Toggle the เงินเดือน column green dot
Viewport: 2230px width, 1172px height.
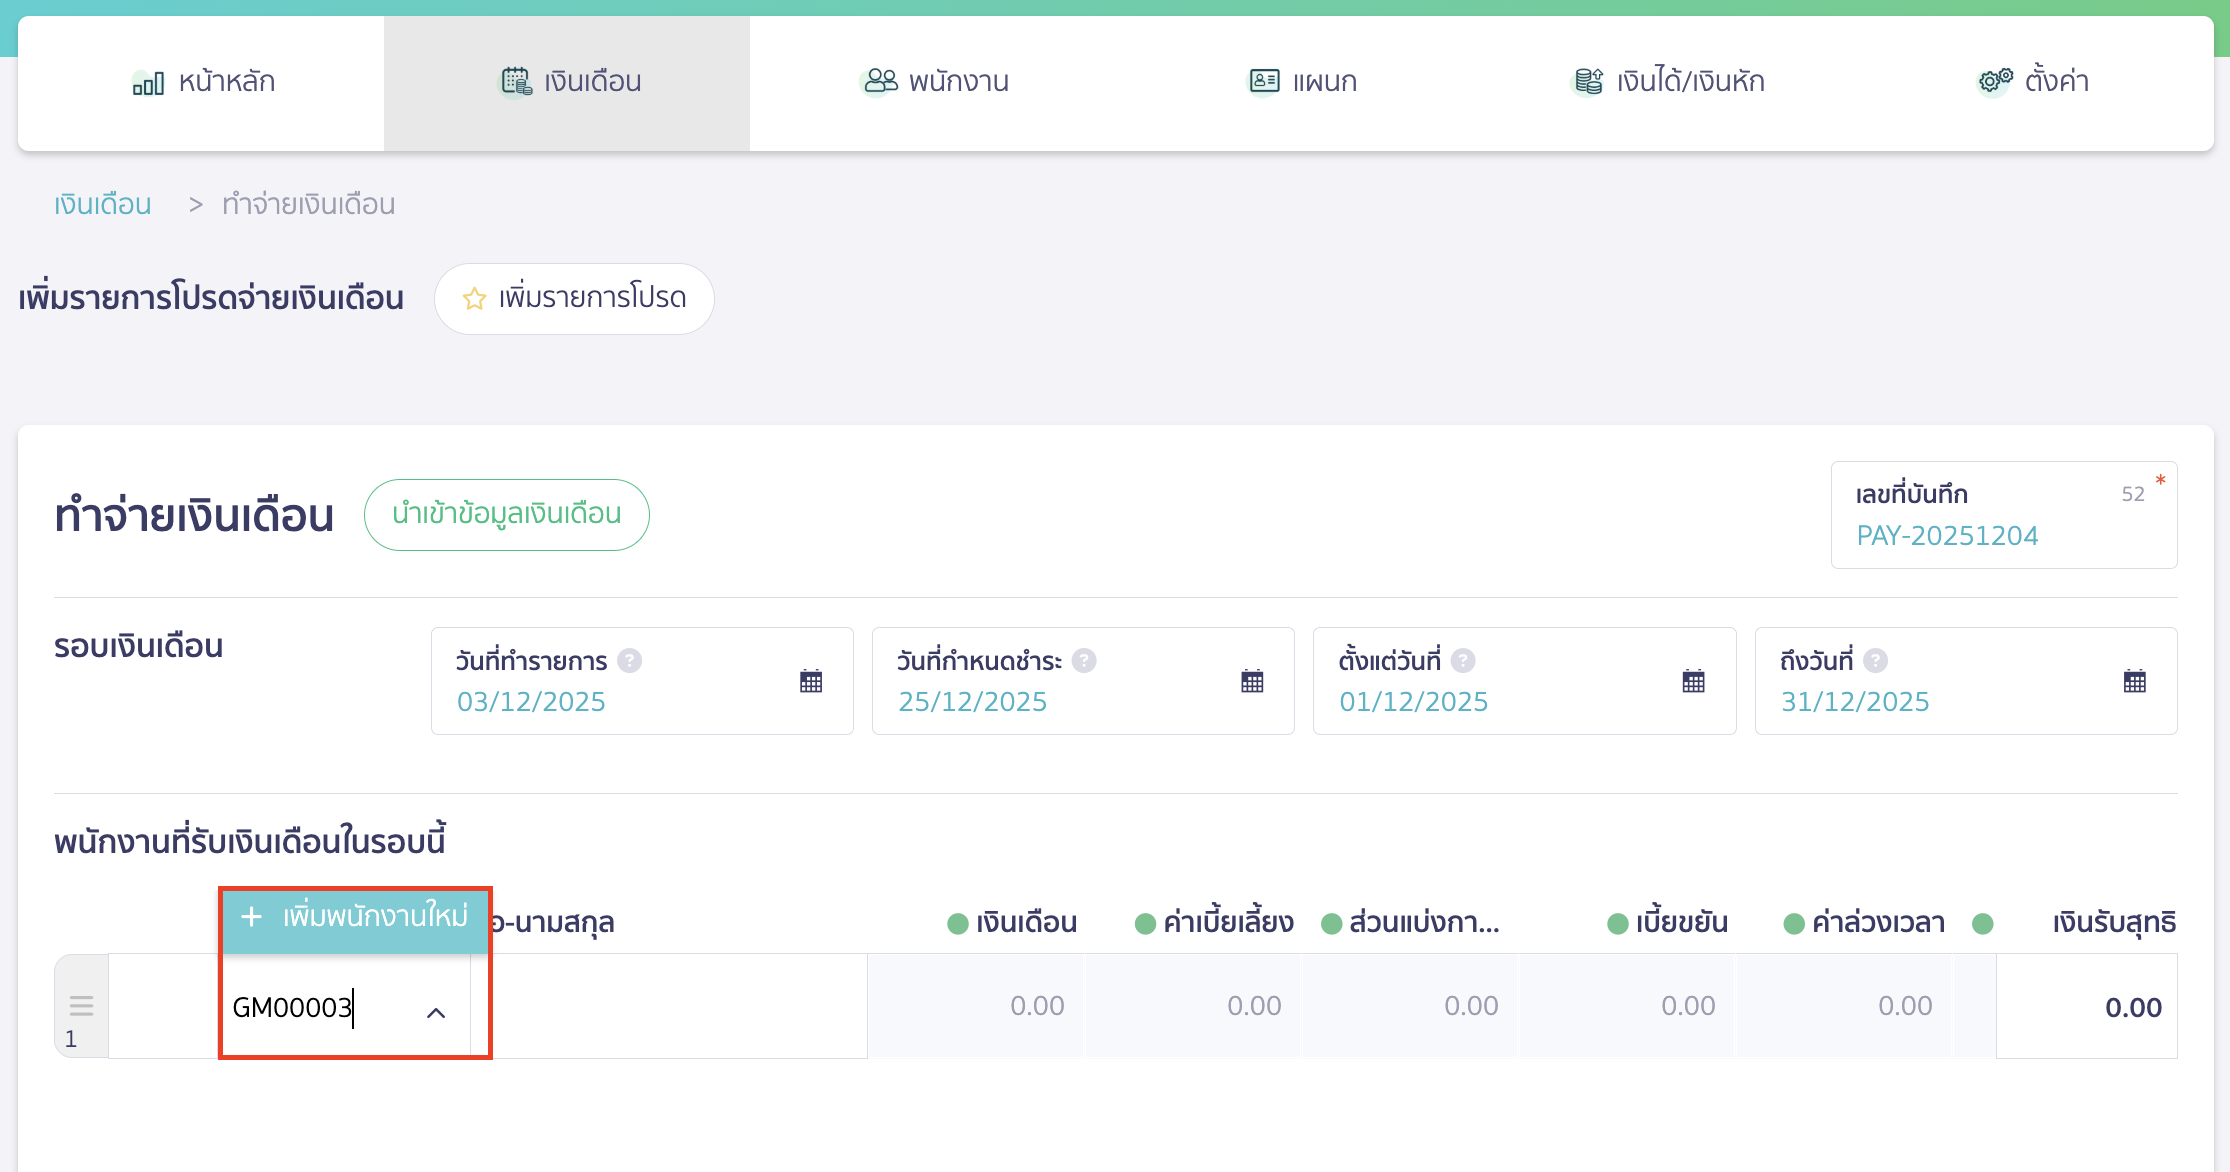pyautogui.click(x=958, y=923)
